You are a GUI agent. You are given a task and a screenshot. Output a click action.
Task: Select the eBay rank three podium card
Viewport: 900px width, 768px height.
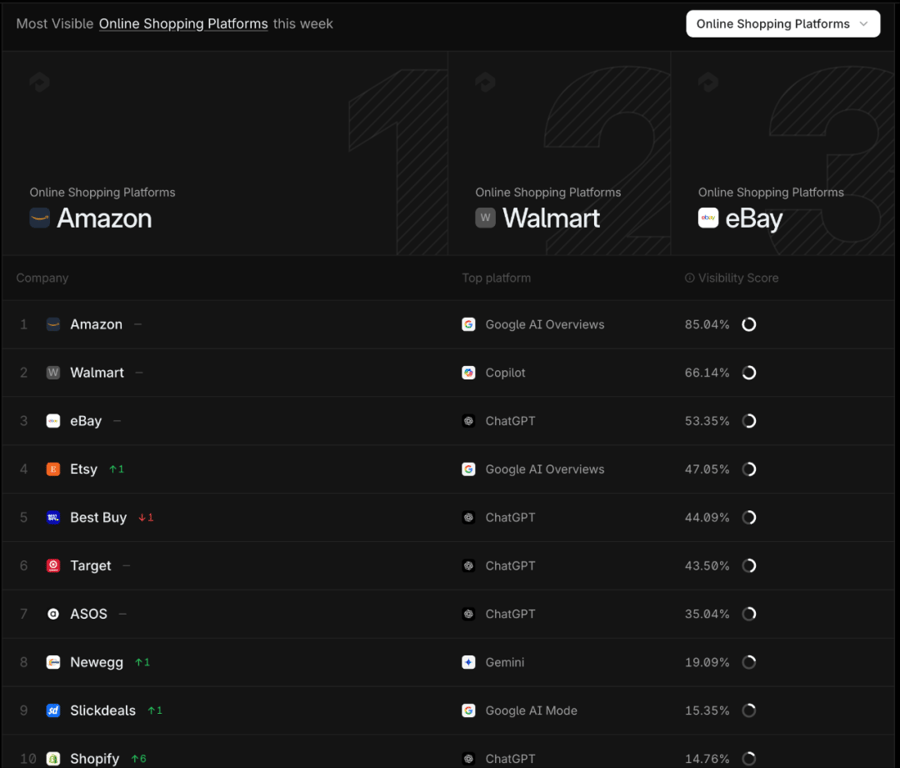[782, 155]
